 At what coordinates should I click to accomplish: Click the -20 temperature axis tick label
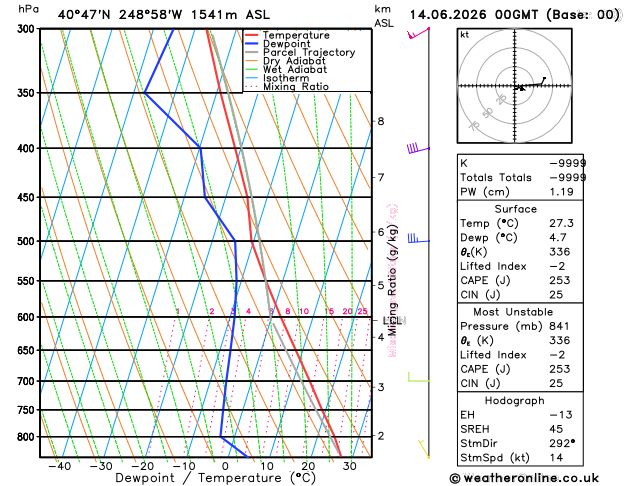coord(142,466)
